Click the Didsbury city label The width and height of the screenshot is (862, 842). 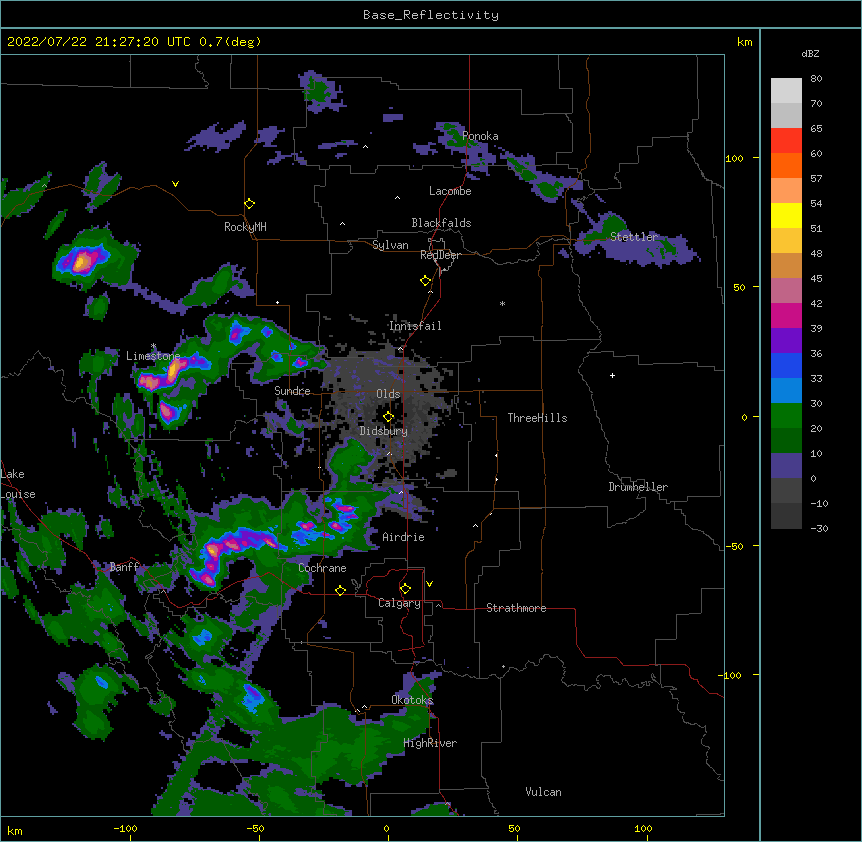pyautogui.click(x=384, y=431)
